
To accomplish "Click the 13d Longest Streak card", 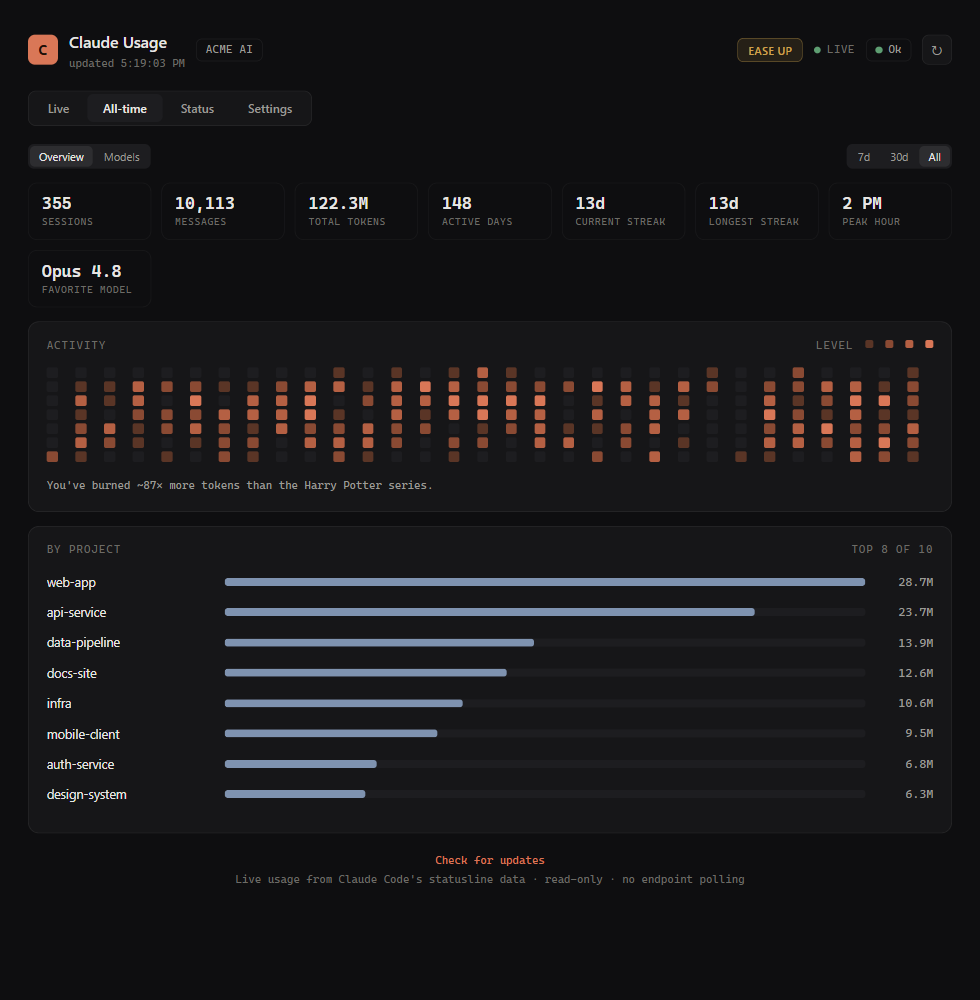I will click(757, 211).
